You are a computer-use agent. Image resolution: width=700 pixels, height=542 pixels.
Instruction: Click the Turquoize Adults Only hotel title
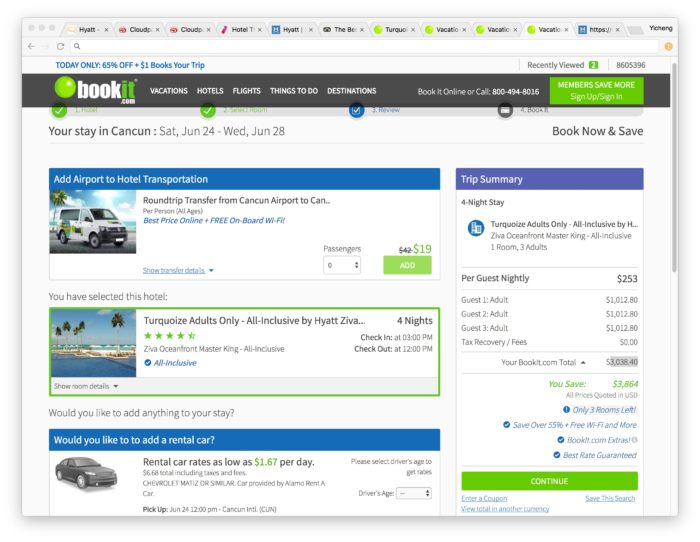click(254, 321)
